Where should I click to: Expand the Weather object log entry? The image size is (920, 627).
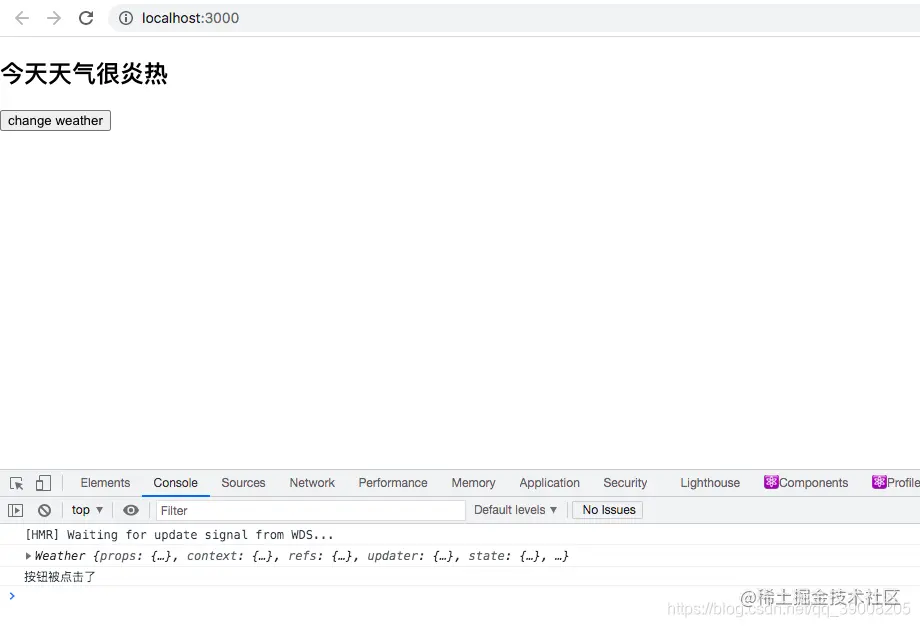[x=28, y=556]
